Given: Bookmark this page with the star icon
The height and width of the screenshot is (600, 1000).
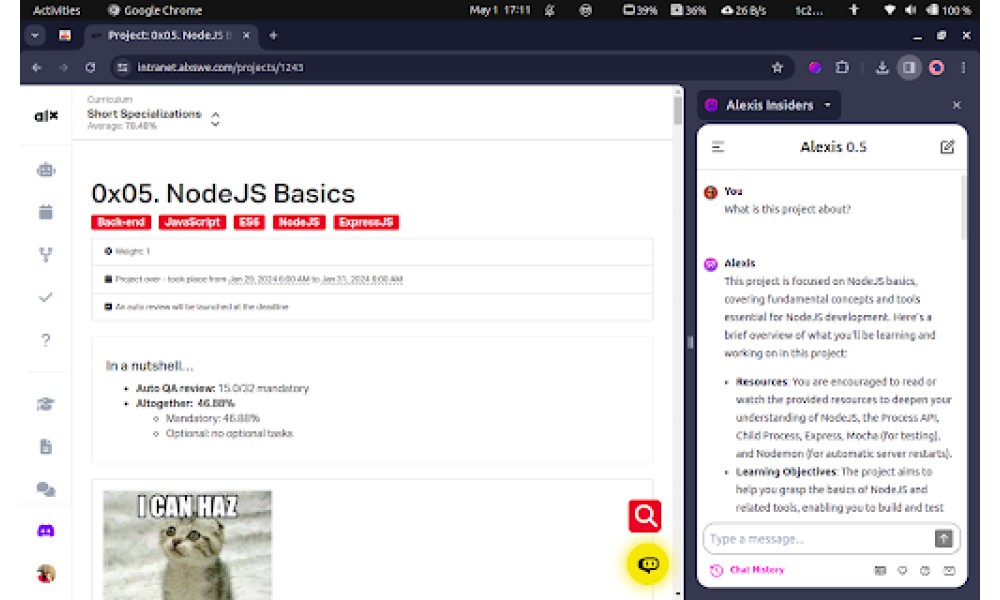Looking at the screenshot, I should pyautogui.click(x=777, y=68).
